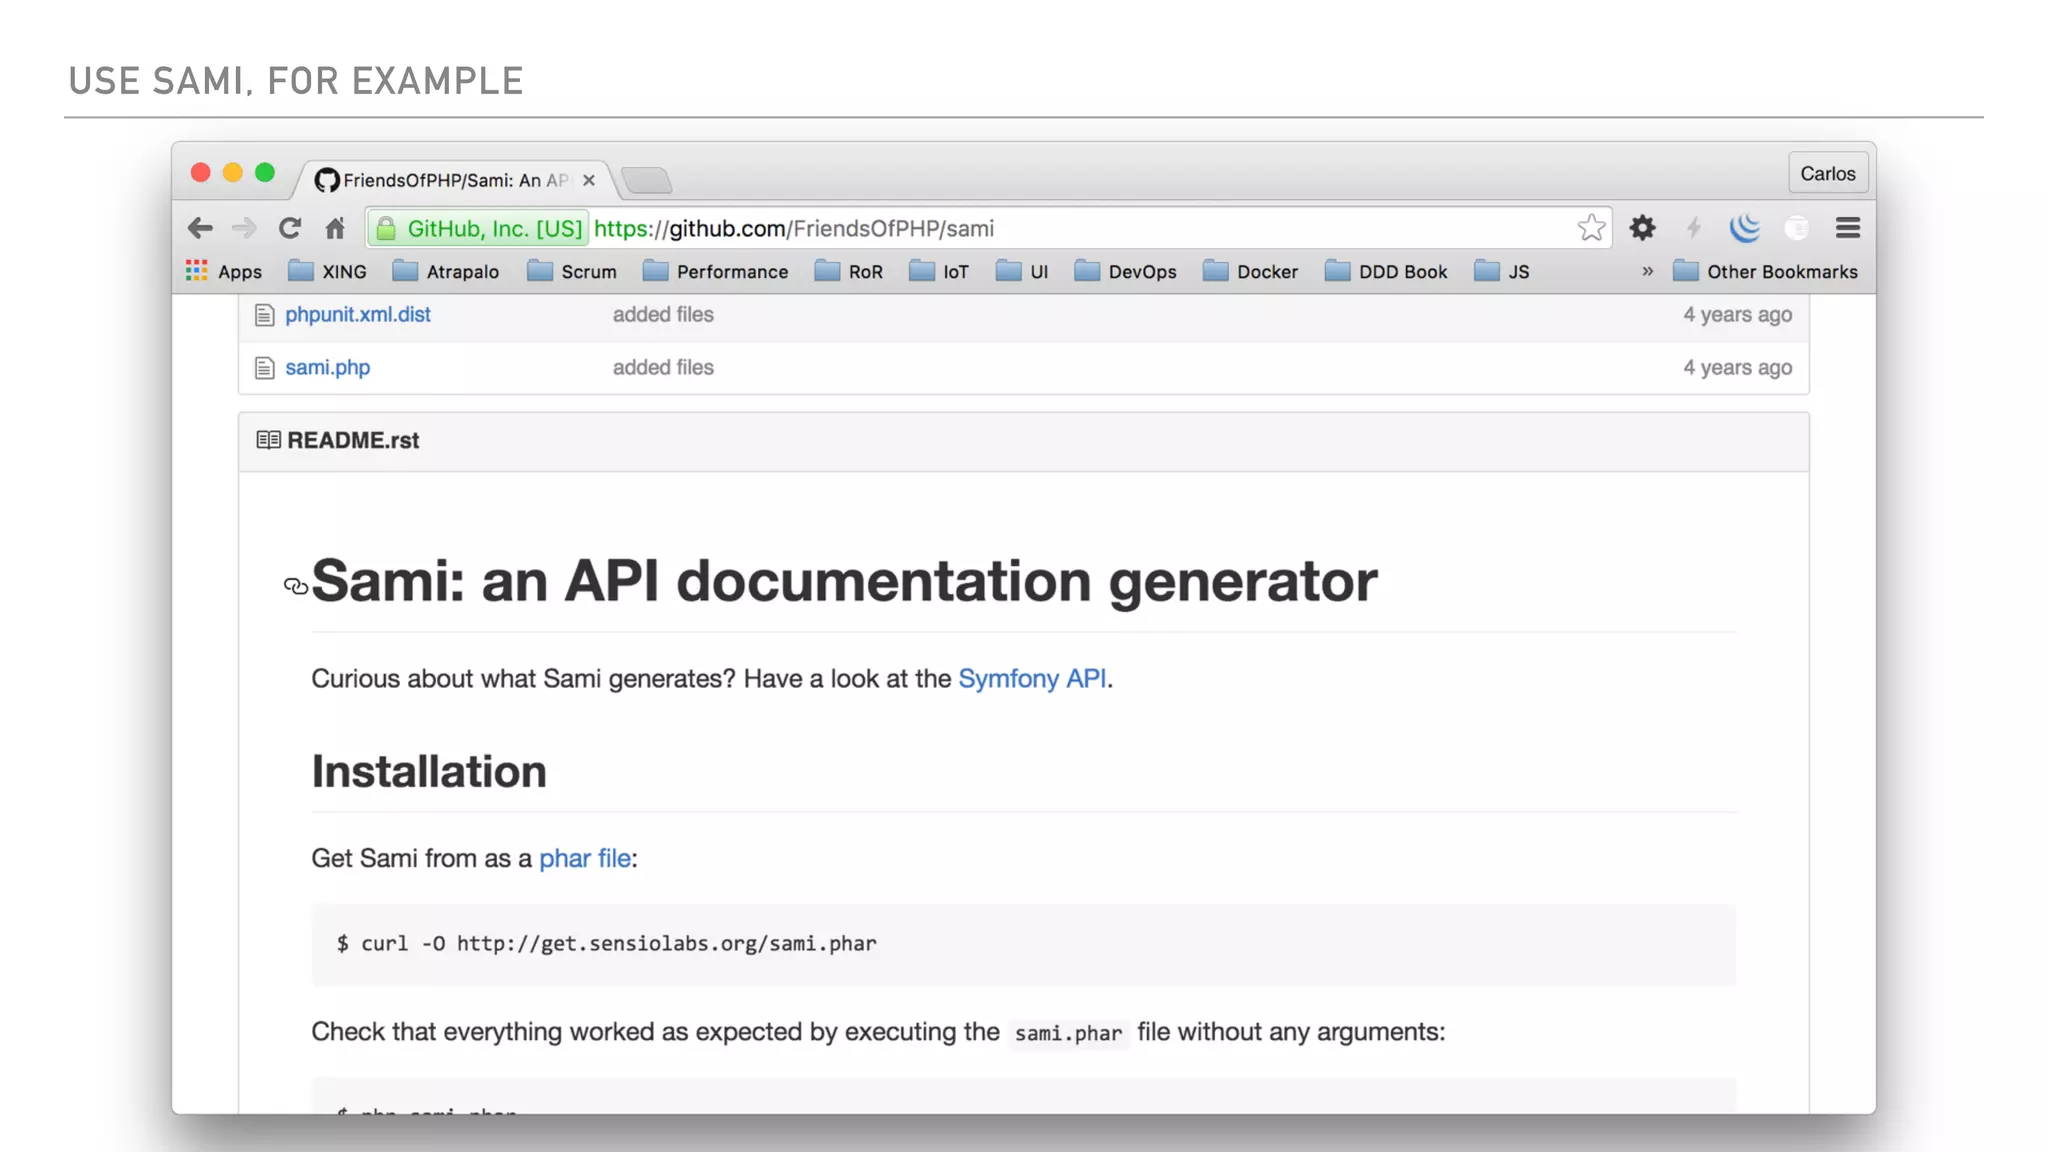The image size is (2048, 1152).
Task: Click the Carlos profile button
Action: click(1827, 173)
